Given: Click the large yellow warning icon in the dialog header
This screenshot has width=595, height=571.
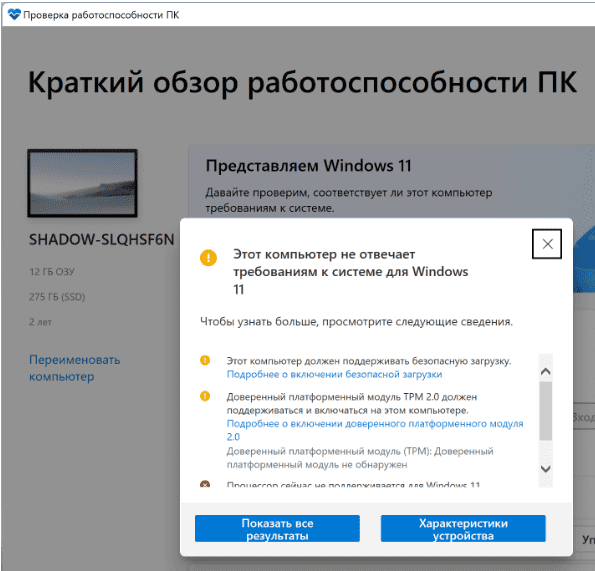Looking at the screenshot, I should (208, 258).
